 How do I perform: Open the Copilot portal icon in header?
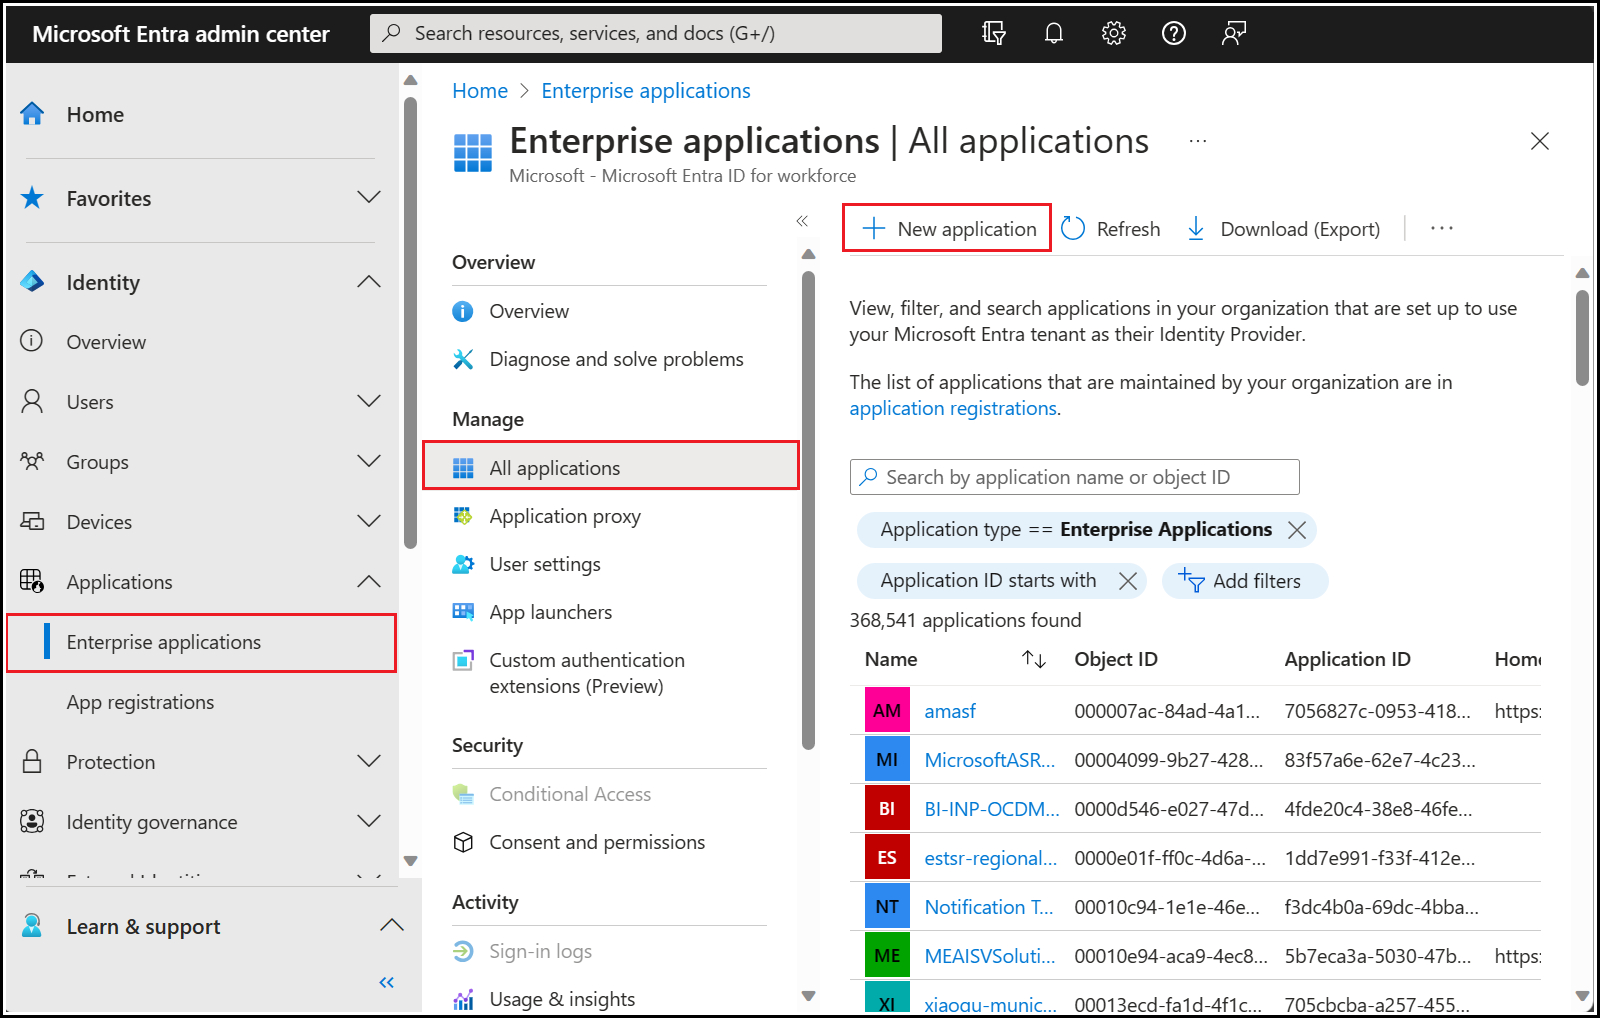993,34
